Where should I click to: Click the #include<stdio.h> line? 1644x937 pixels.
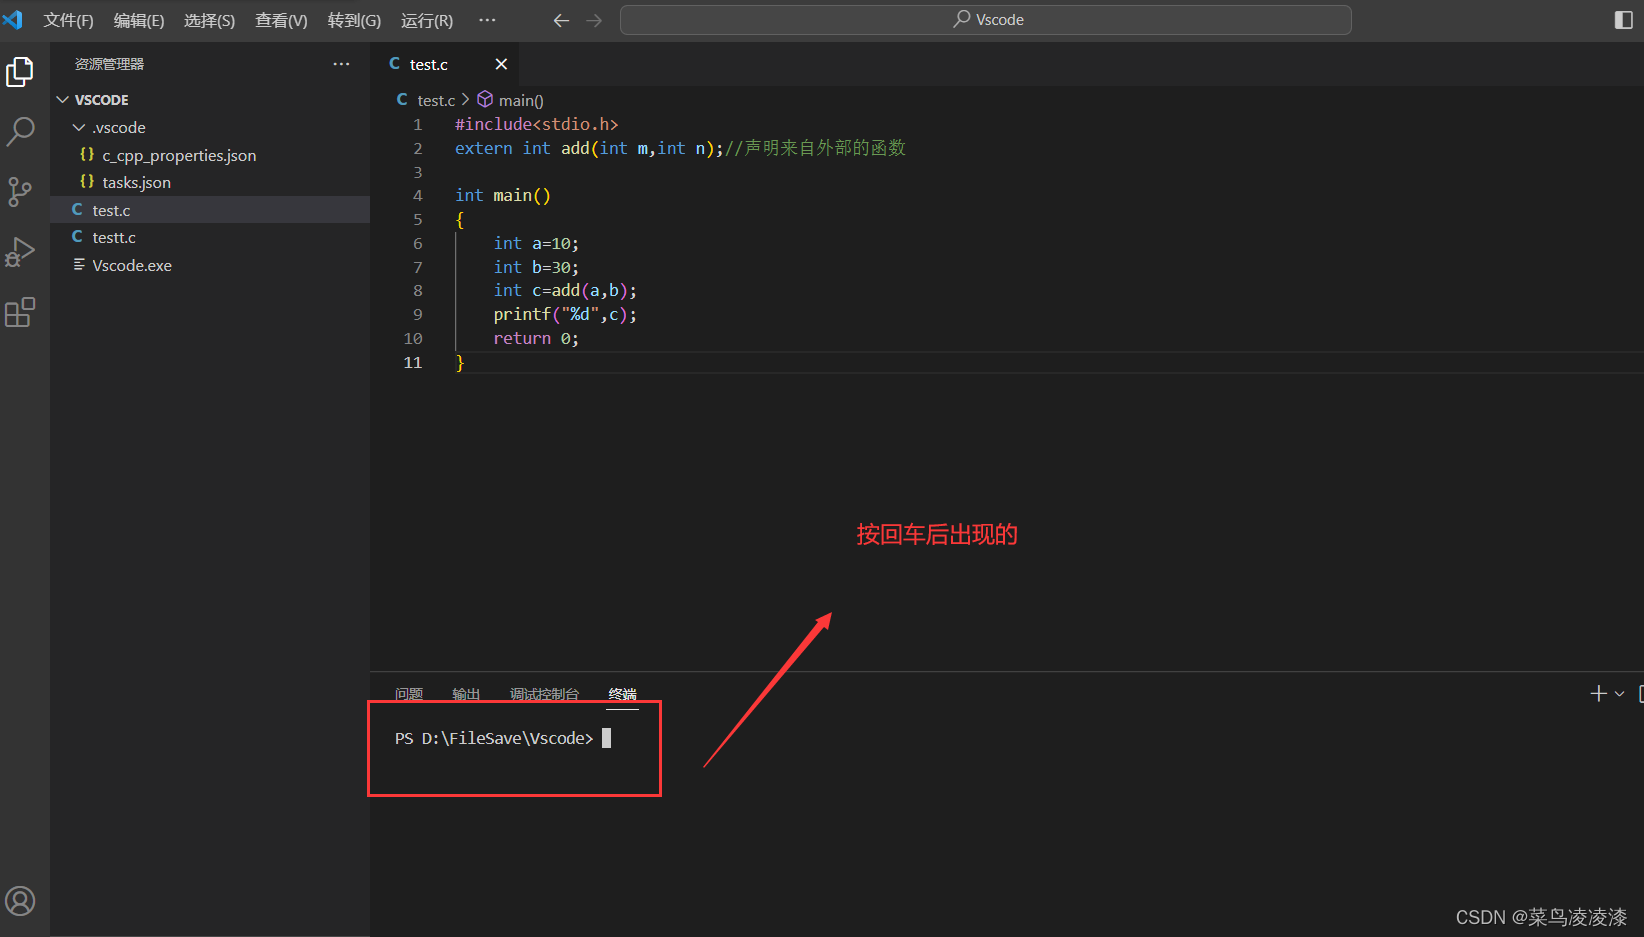point(537,124)
